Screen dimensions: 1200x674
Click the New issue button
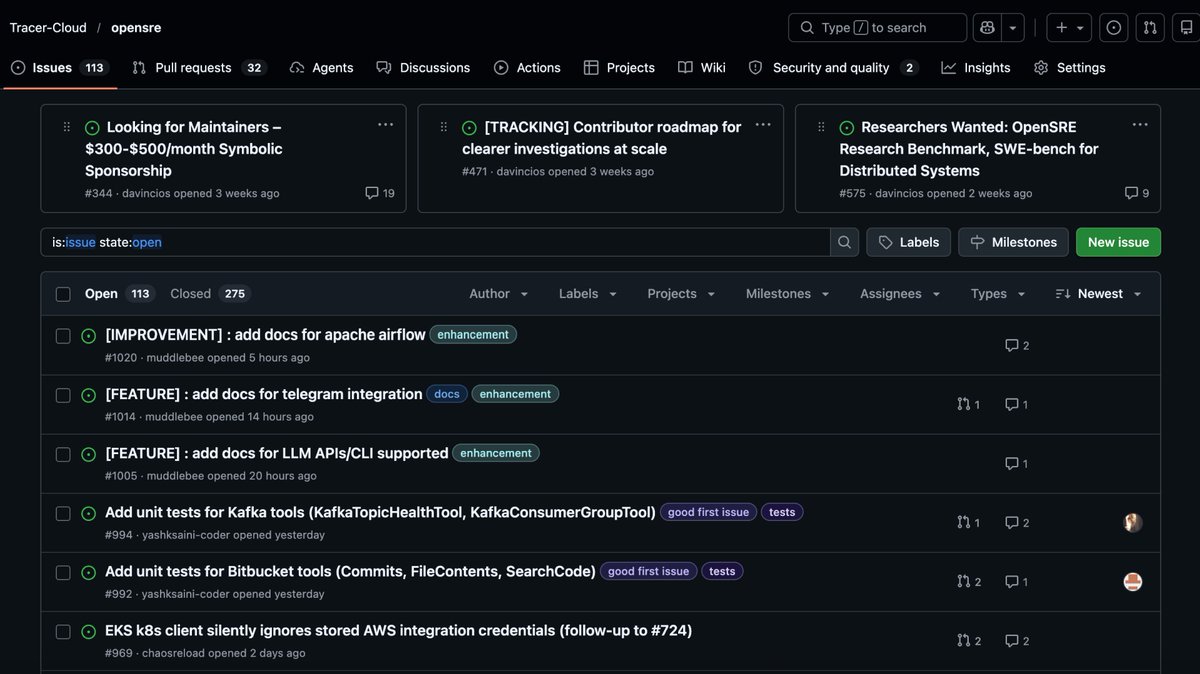1118,242
